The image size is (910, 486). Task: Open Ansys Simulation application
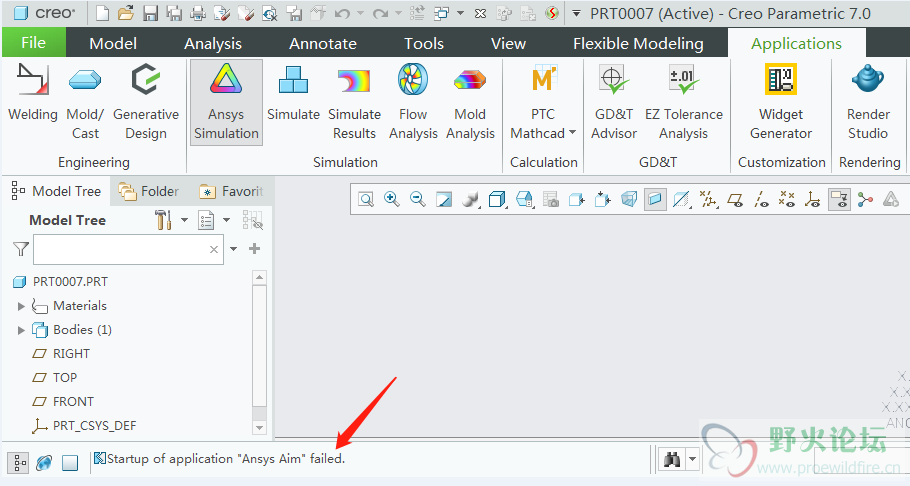point(226,102)
